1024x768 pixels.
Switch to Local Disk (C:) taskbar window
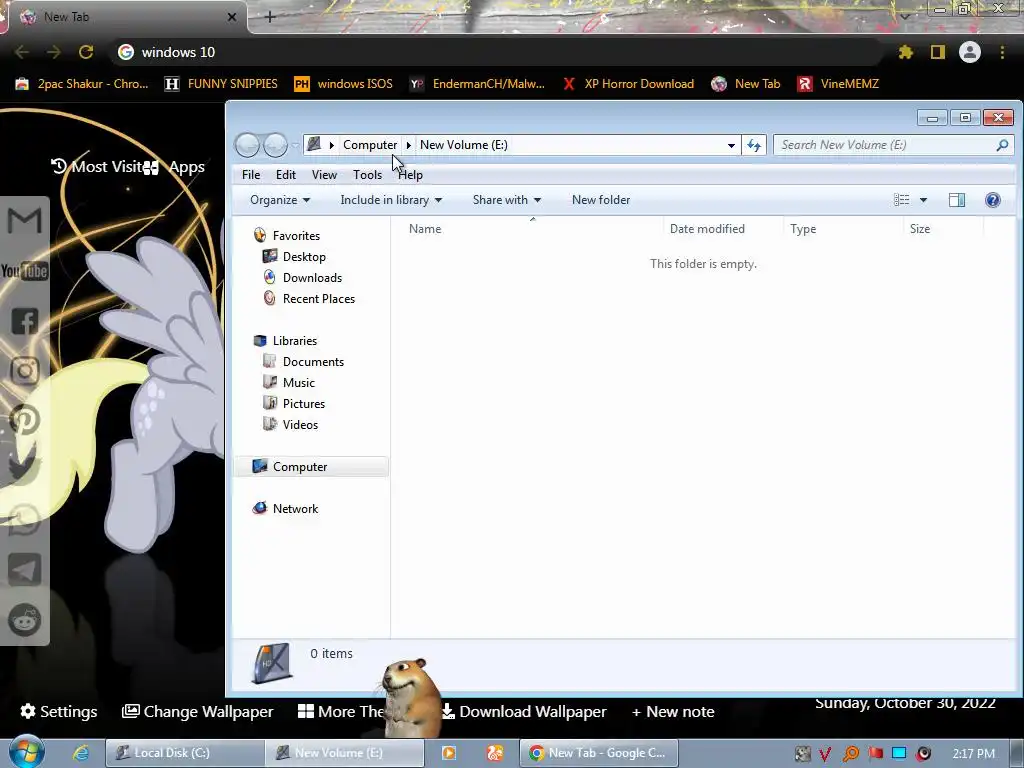click(185, 753)
